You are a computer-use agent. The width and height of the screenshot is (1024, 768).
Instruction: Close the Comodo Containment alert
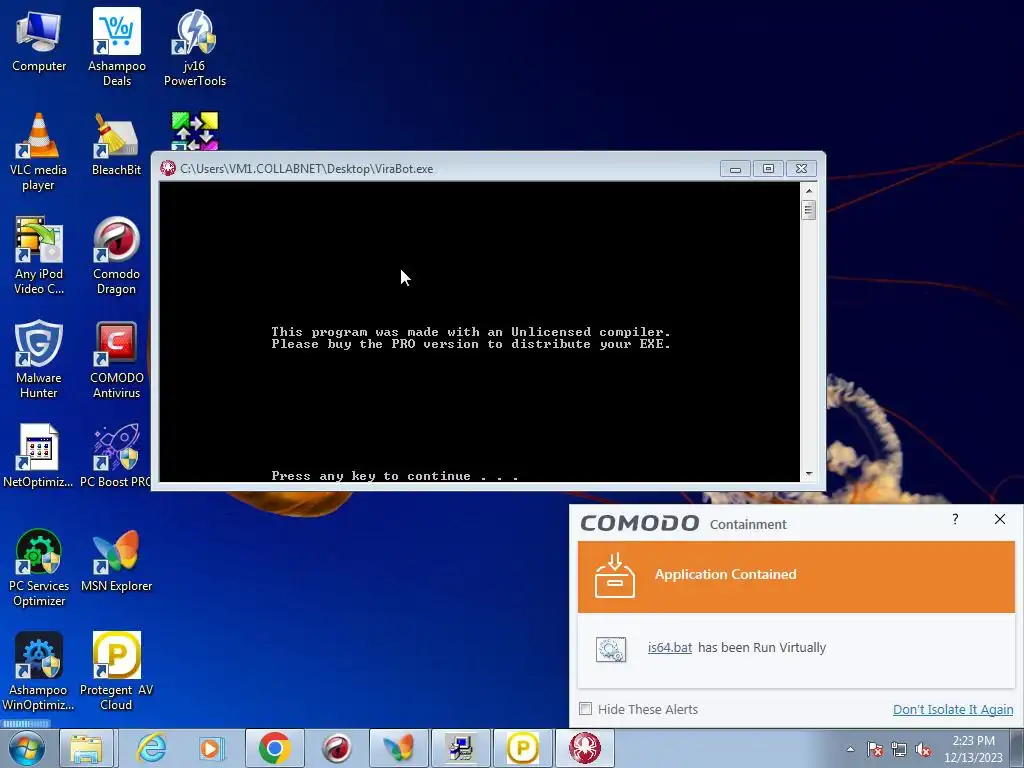(x=1000, y=519)
